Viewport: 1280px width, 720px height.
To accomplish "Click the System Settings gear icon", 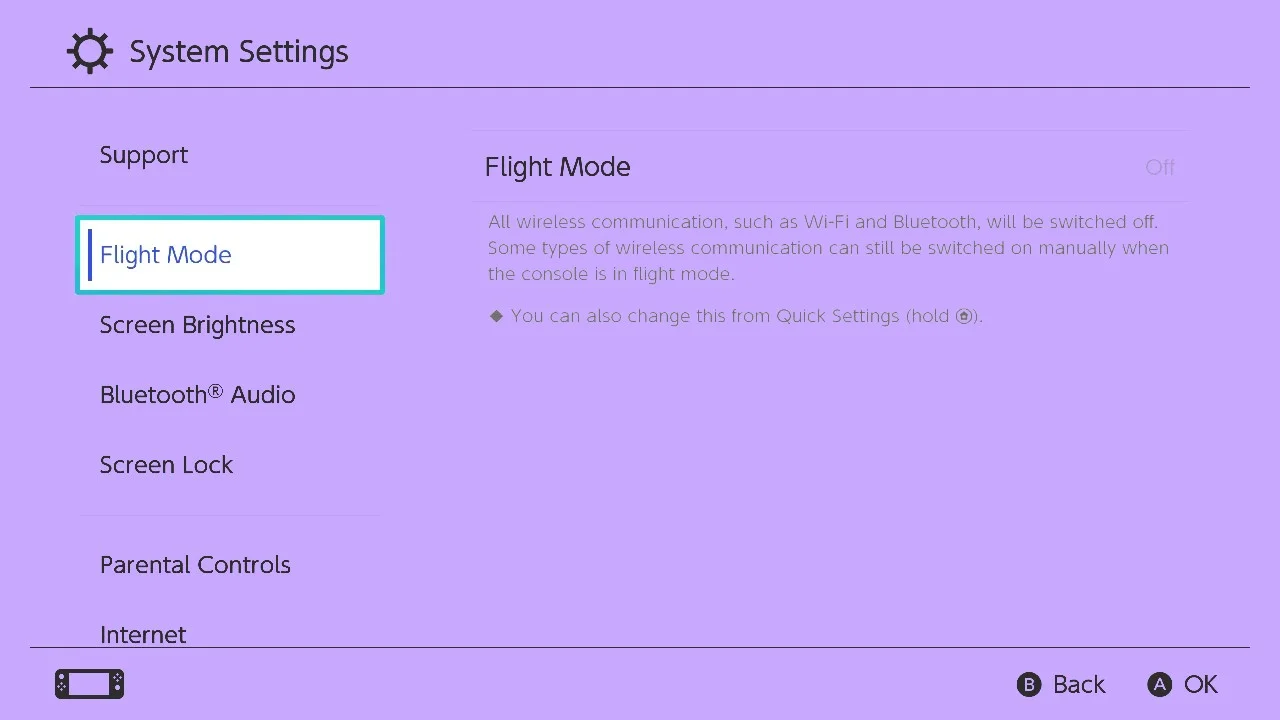I will (90, 52).
